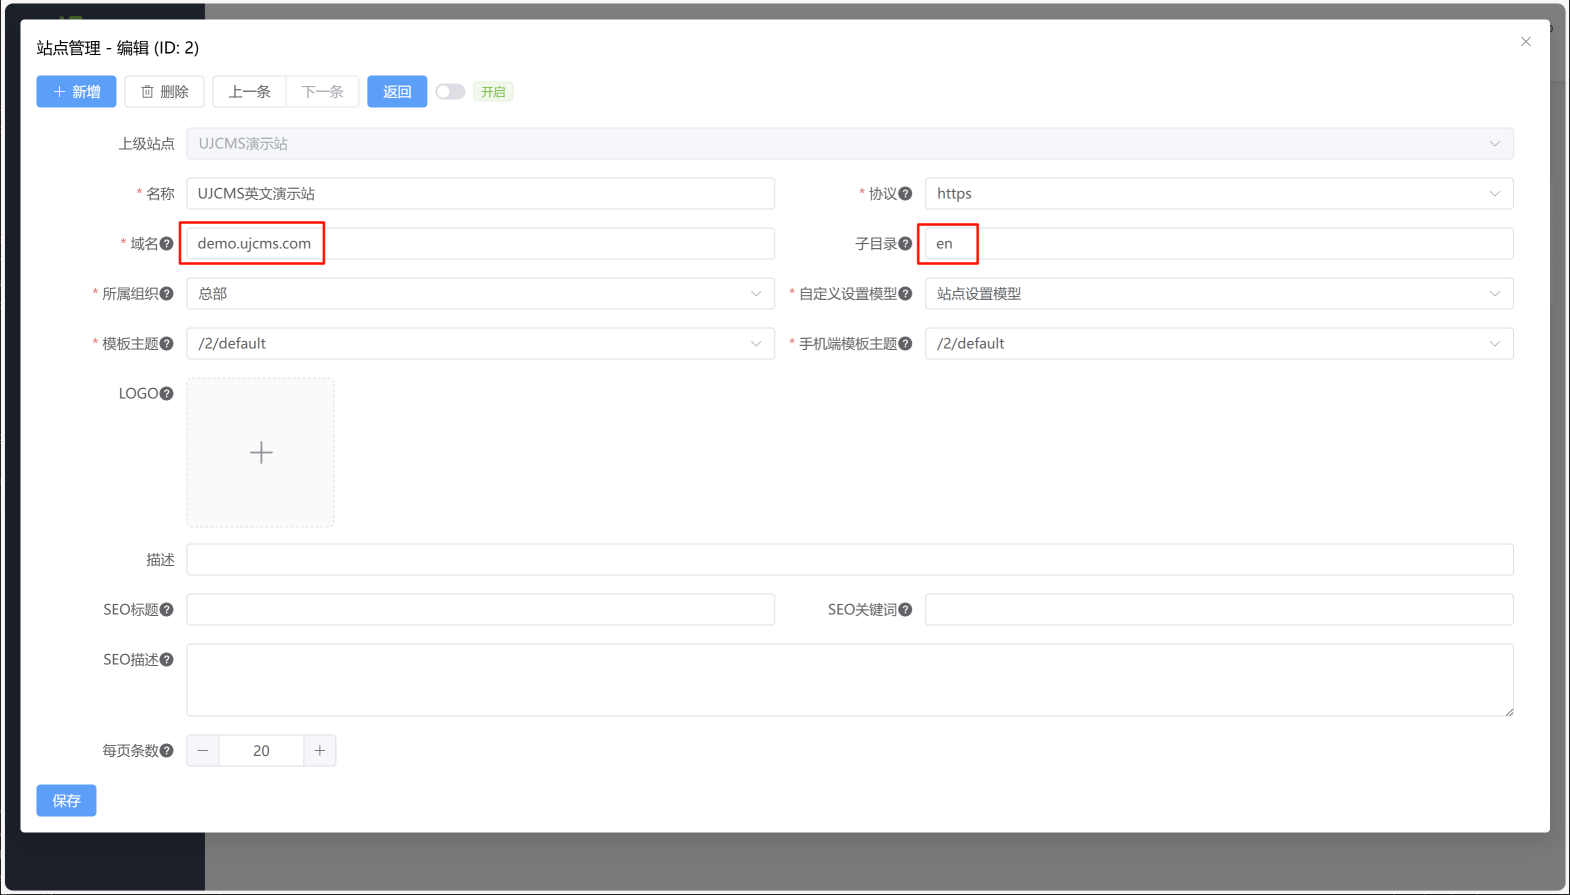The image size is (1570, 895).
Task: Click the SEO关键词 help icon
Action: (x=905, y=610)
